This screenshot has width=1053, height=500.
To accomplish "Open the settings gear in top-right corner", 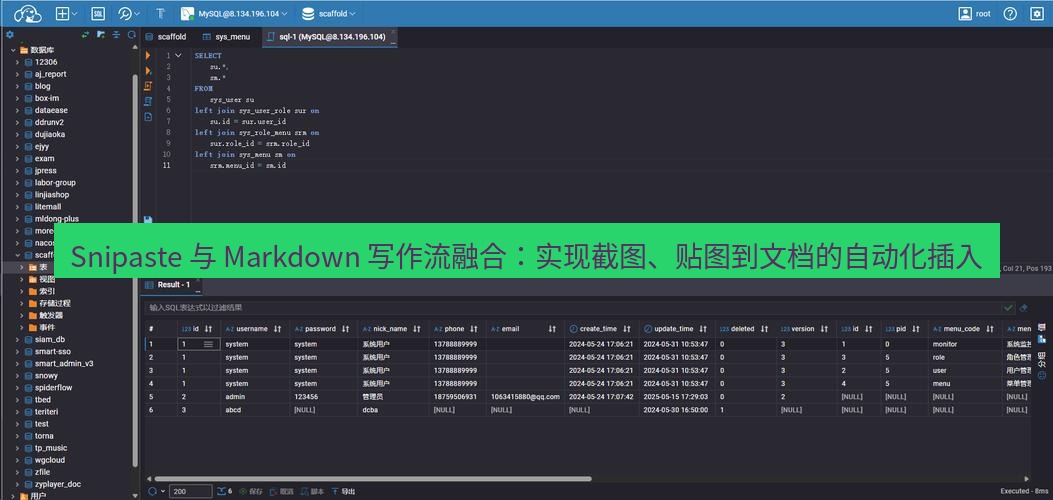I will [x=1037, y=13].
